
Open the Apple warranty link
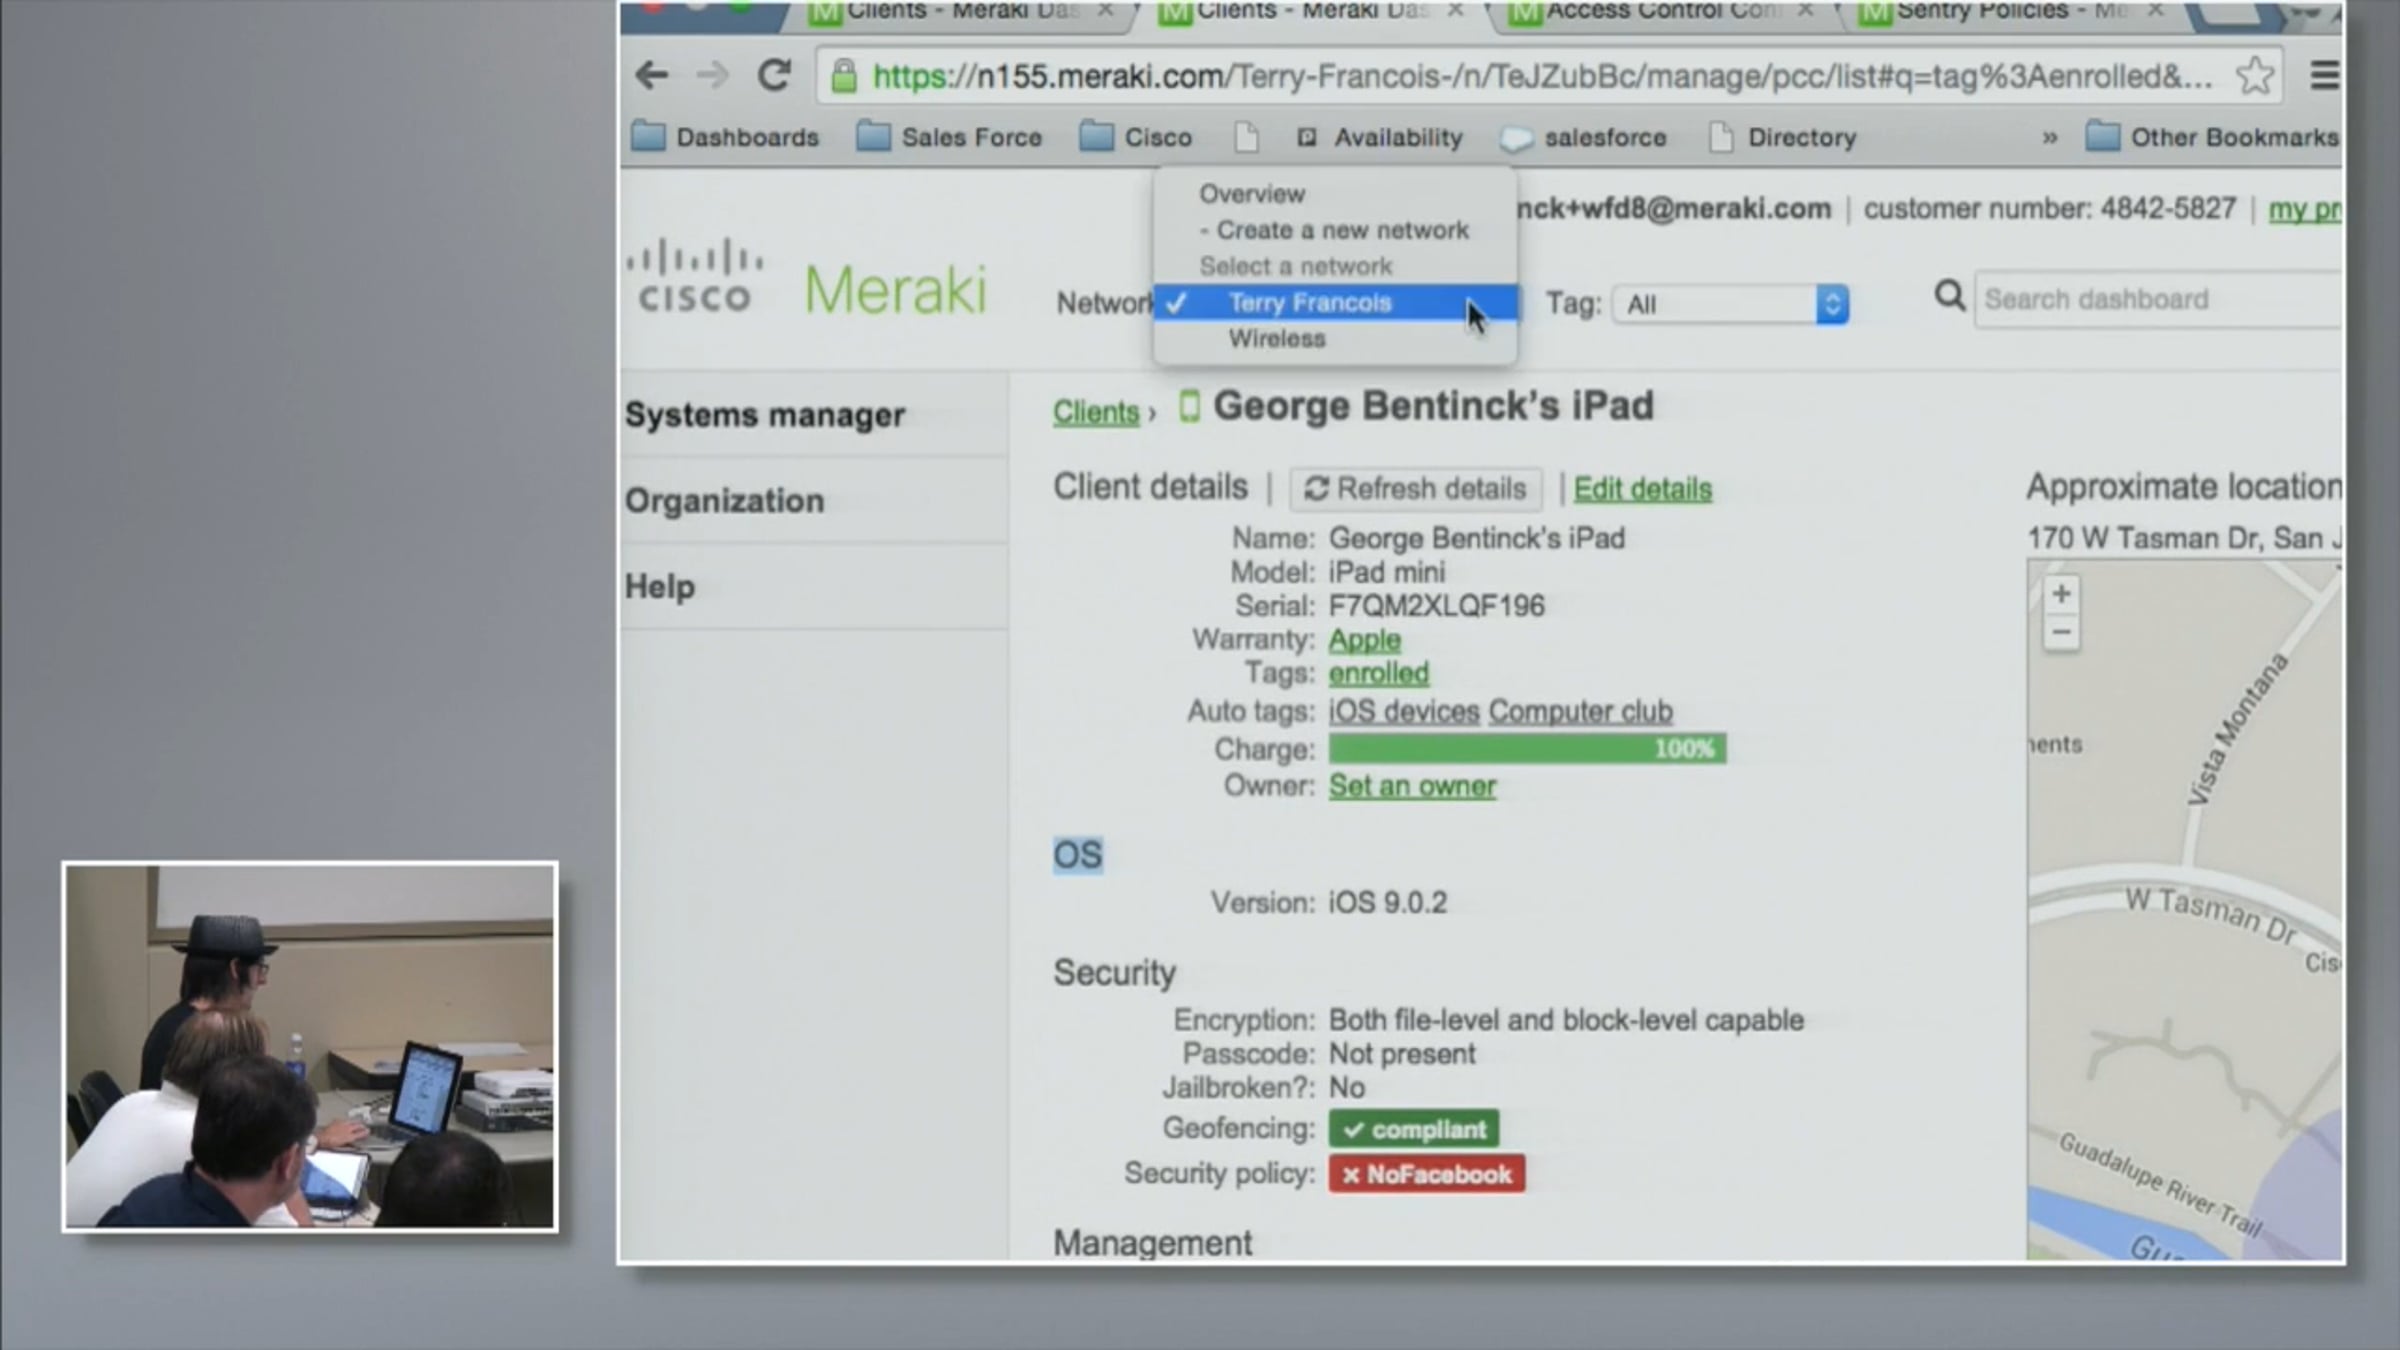tap(1364, 640)
